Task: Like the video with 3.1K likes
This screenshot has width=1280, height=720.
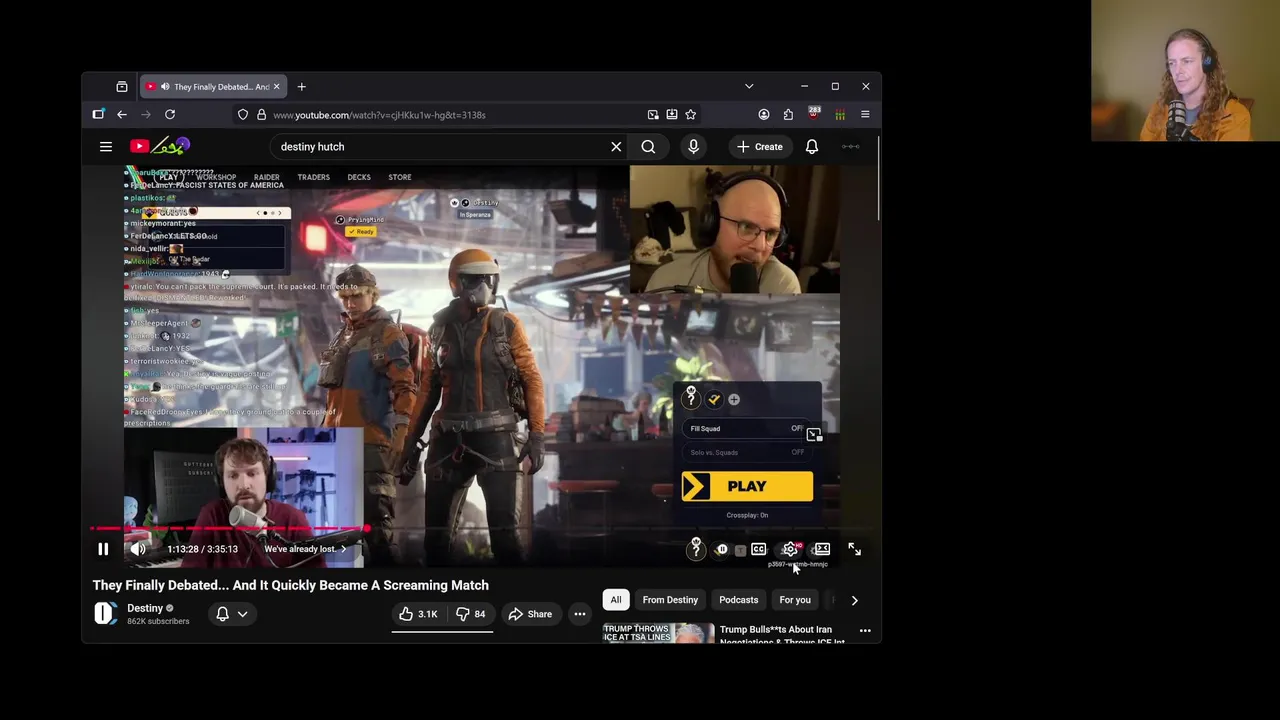Action: tap(418, 614)
